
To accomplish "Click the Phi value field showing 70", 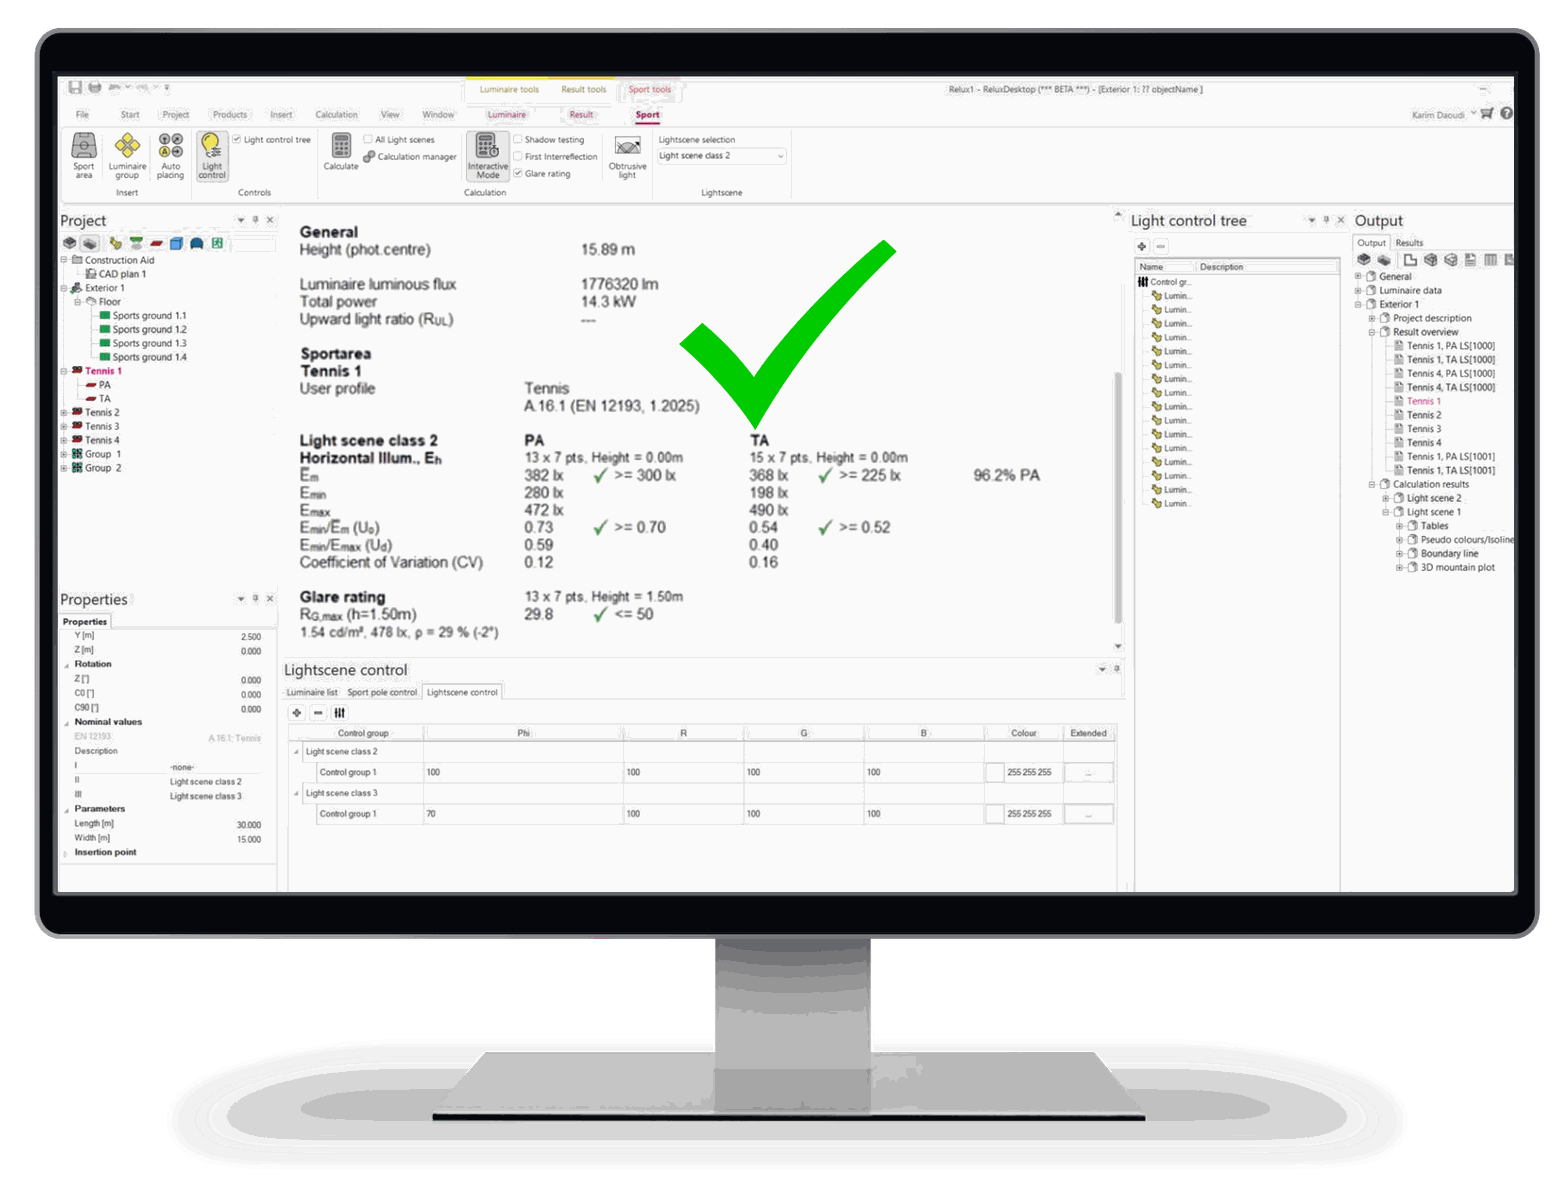I will coord(522,814).
